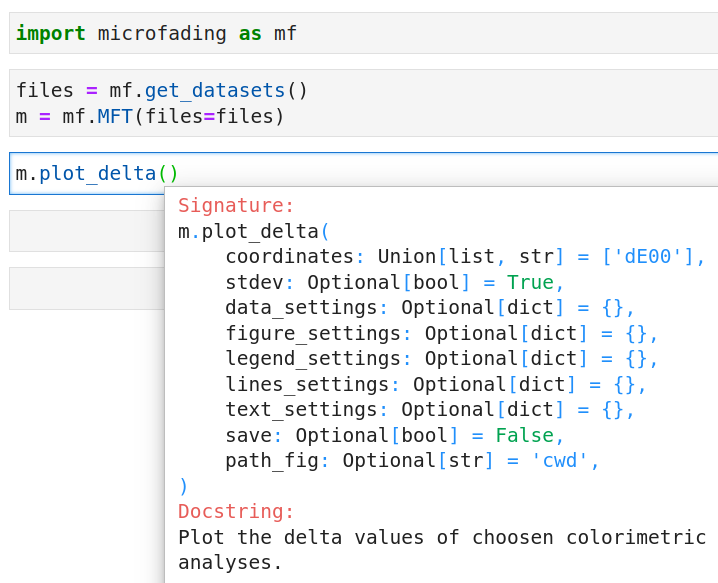Screen dimensions: 718x583
Task: Click the import microfading code cell
Action: 360,34
